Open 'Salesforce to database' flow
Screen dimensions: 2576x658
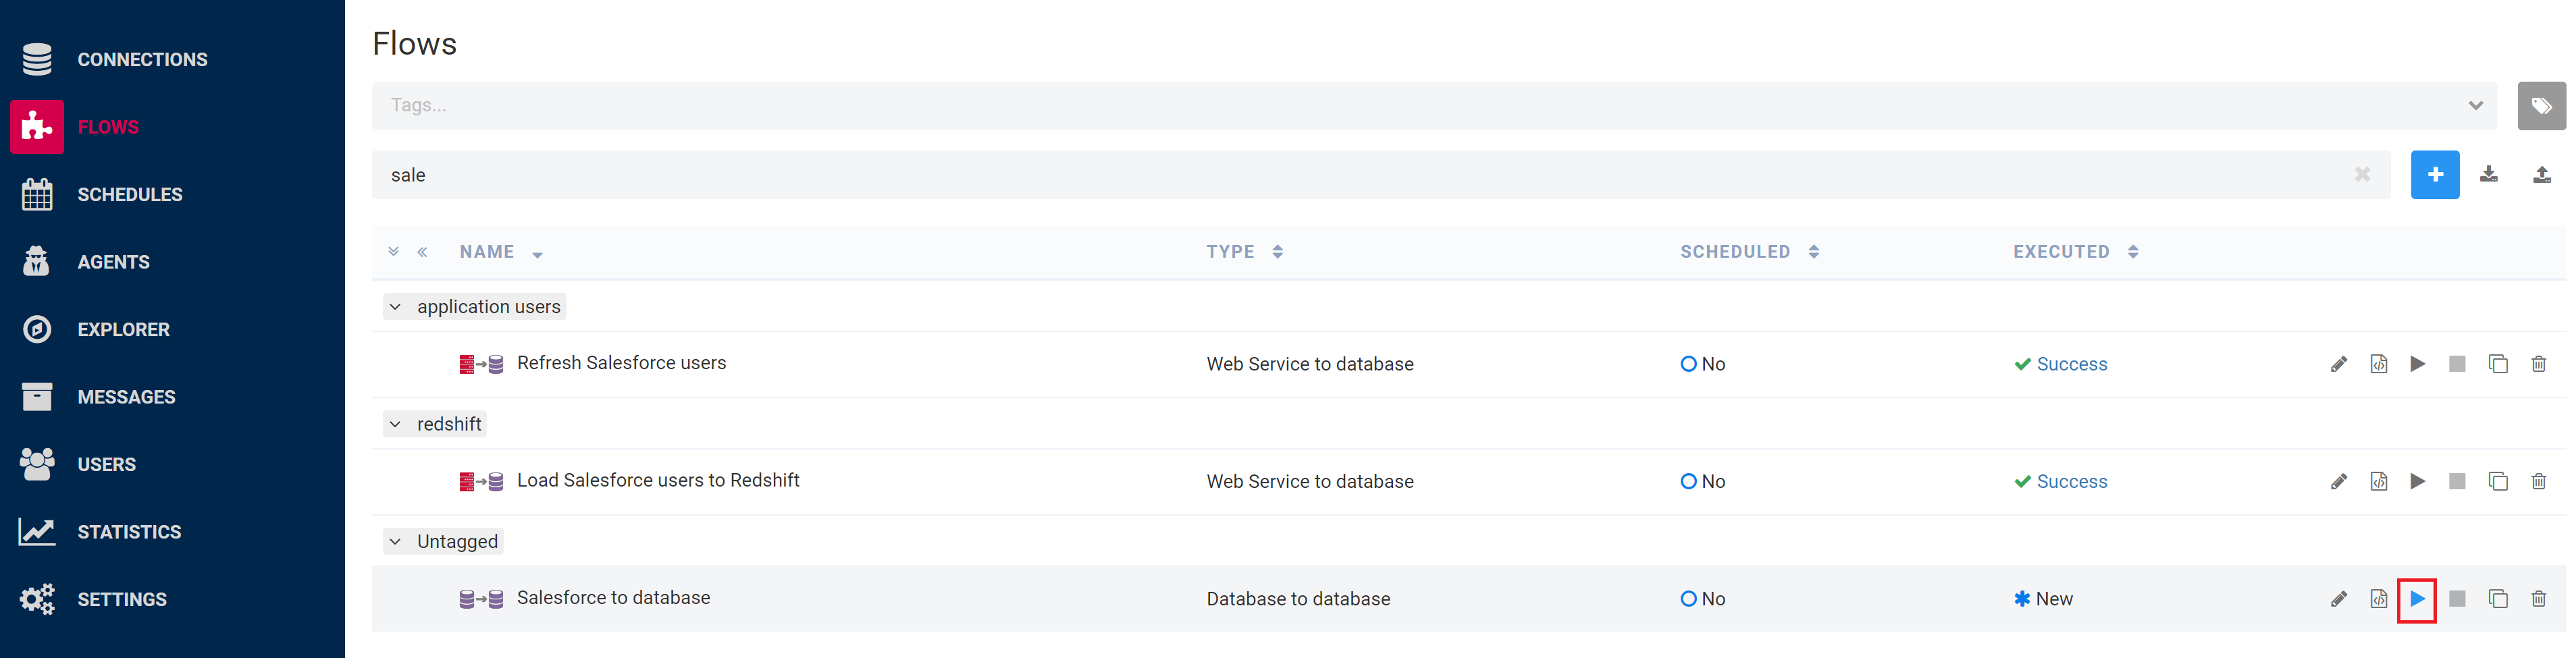click(613, 598)
